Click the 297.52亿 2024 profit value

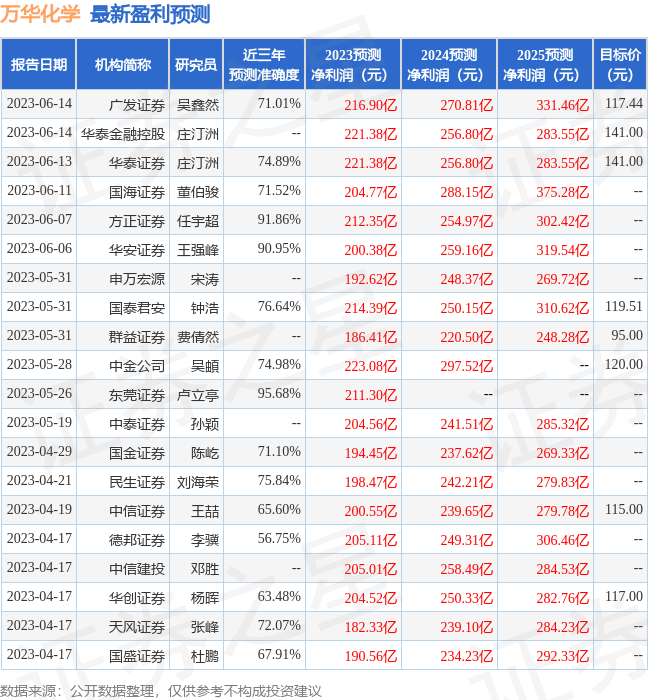[x=466, y=366]
